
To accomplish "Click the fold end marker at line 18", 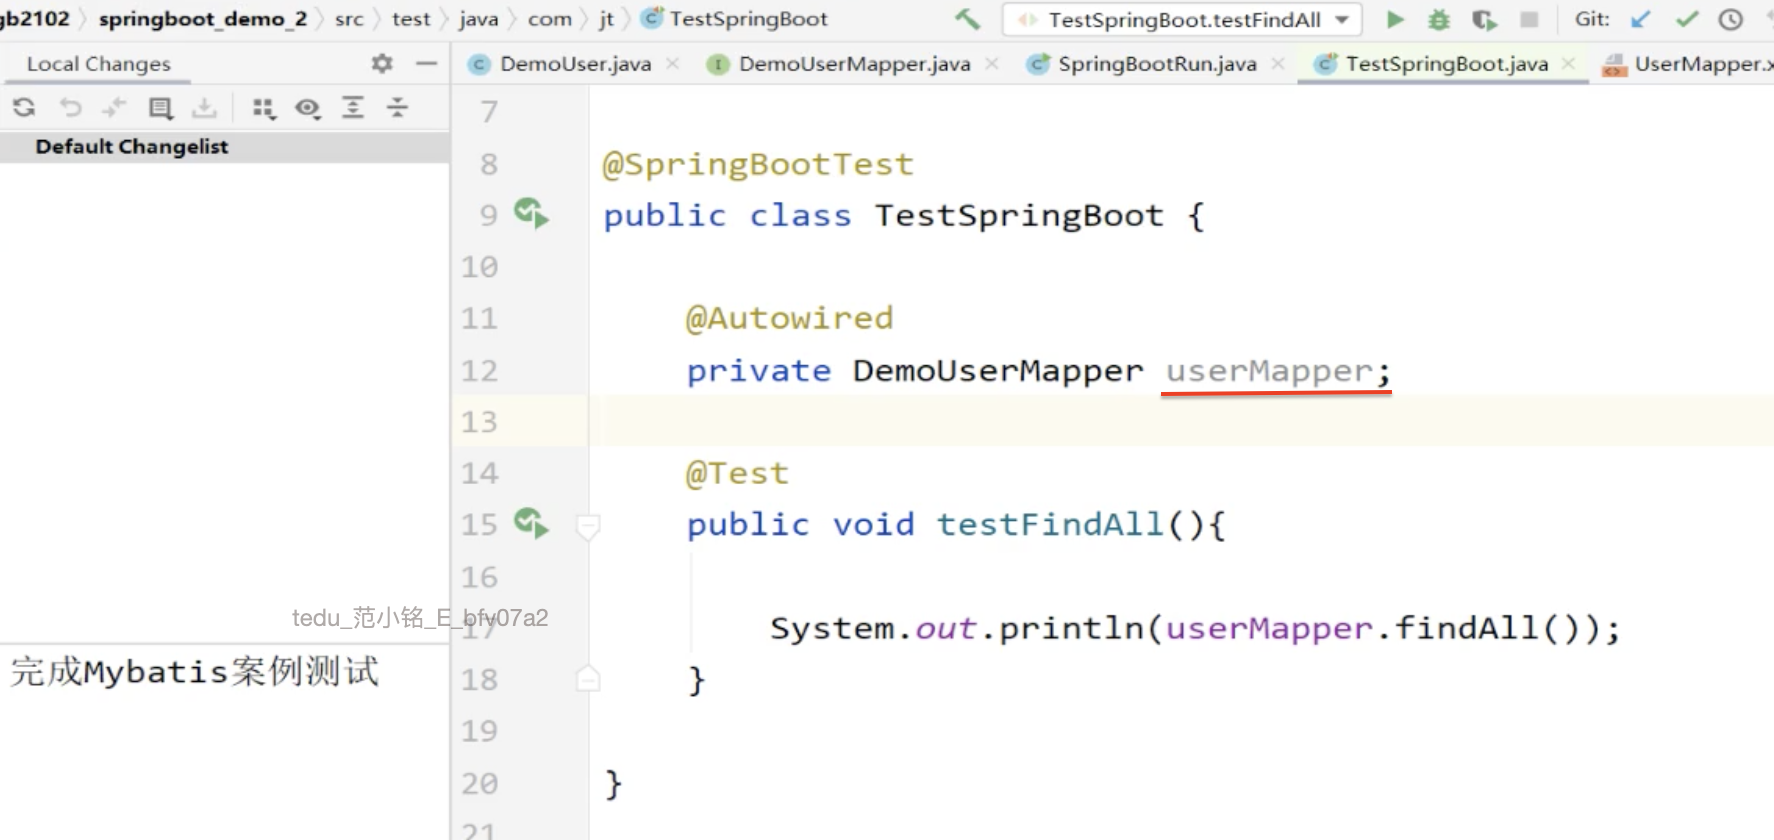I will [588, 679].
